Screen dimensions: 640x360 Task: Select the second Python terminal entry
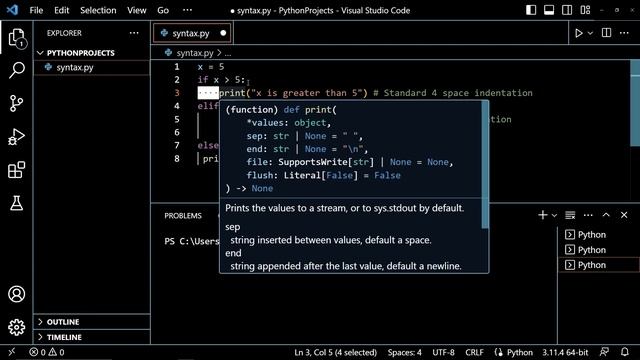coord(598,250)
